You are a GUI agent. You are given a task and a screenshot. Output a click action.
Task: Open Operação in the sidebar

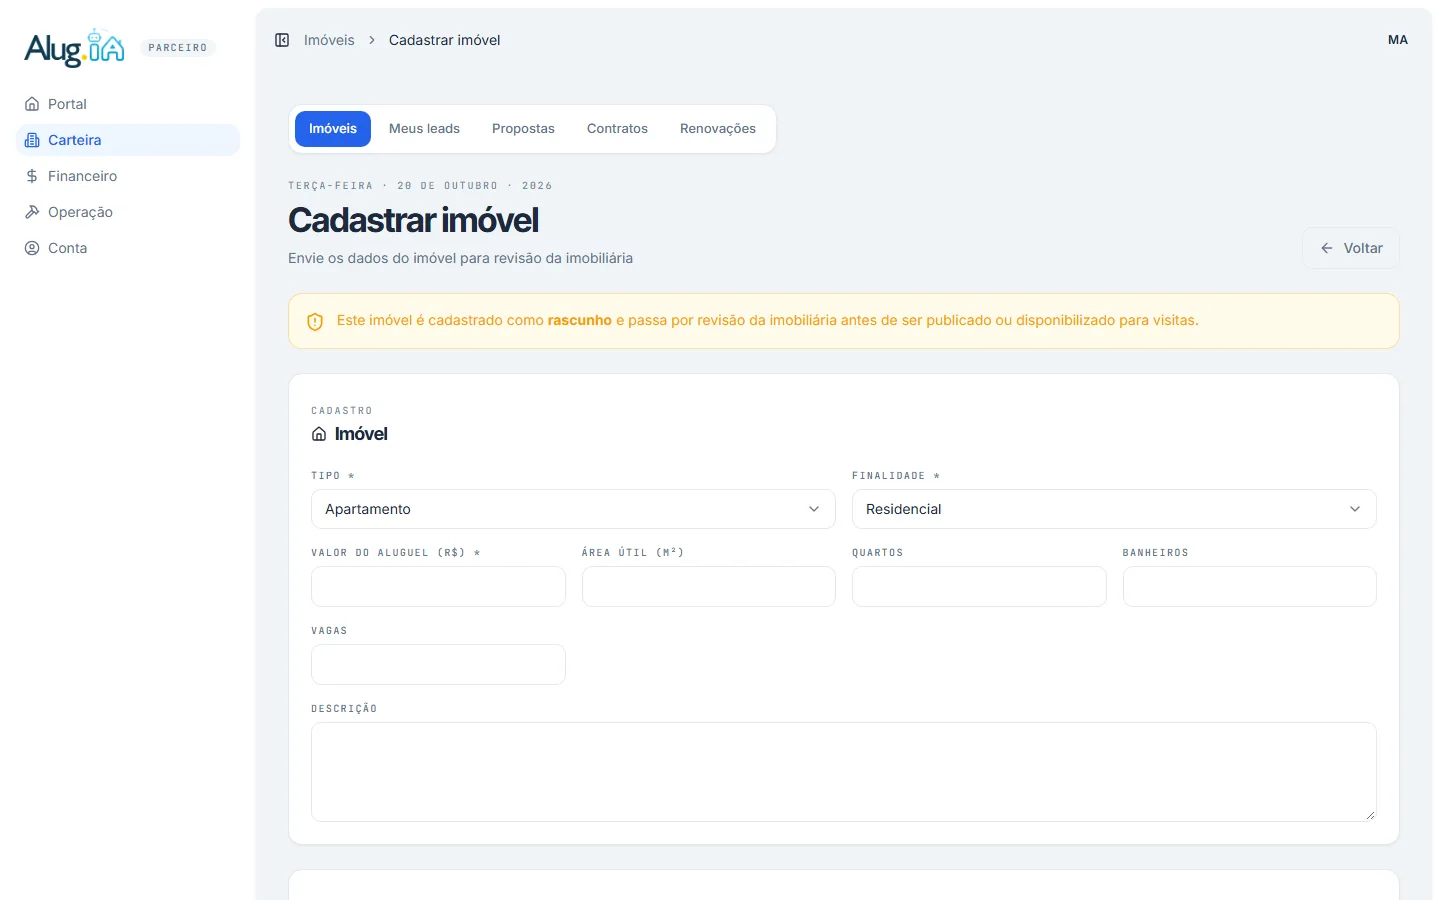coord(128,212)
